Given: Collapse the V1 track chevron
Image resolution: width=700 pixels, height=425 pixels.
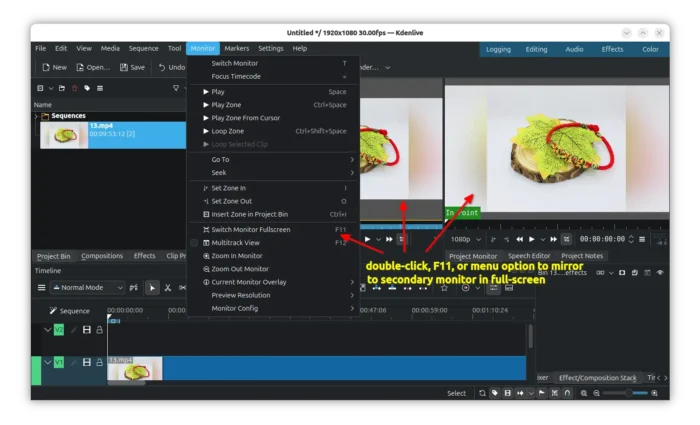Looking at the screenshot, I should (x=47, y=363).
